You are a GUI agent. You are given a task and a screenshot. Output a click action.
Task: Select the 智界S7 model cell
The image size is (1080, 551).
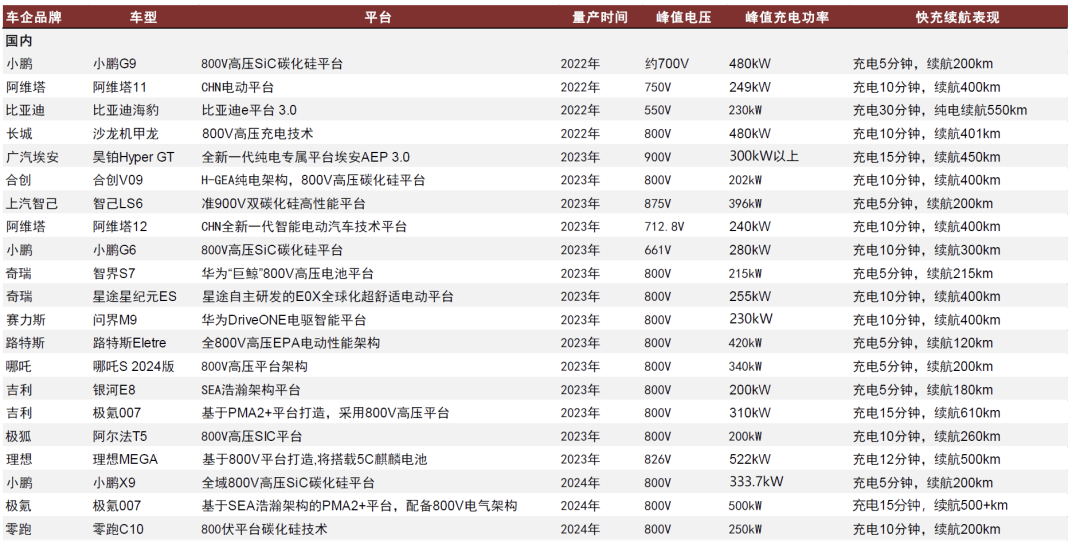[x=114, y=273]
